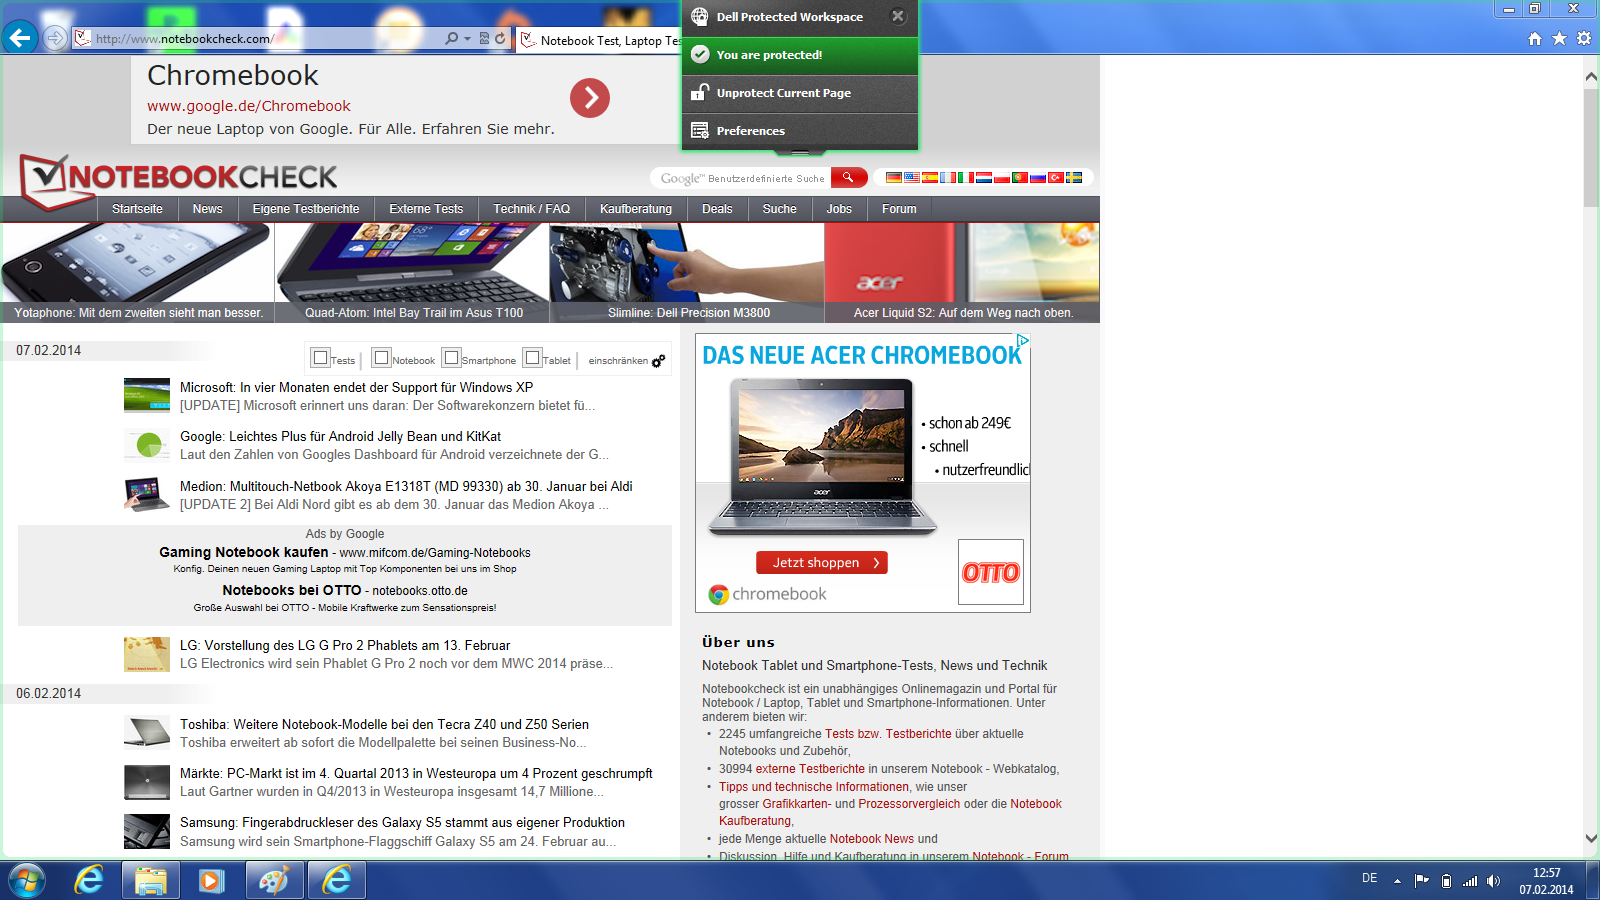Click the You are protected! status entry
The image size is (1600, 900).
(x=799, y=55)
